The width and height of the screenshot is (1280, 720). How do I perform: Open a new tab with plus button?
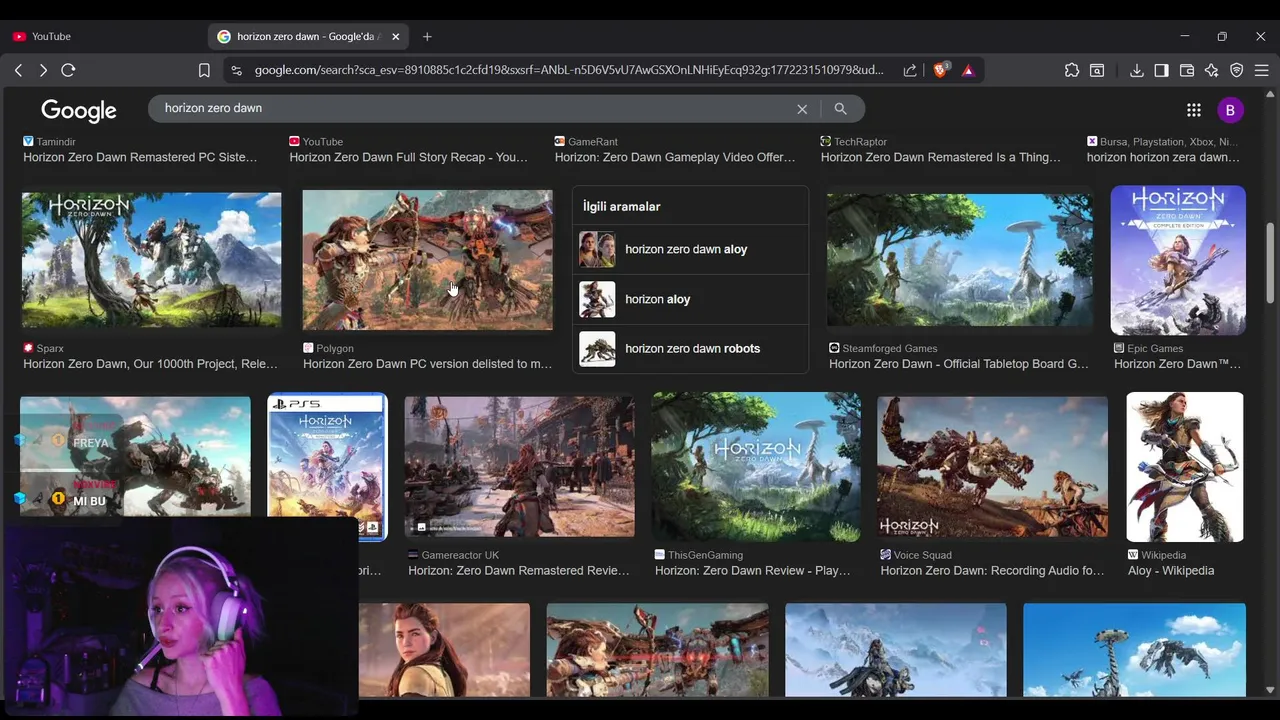[427, 36]
